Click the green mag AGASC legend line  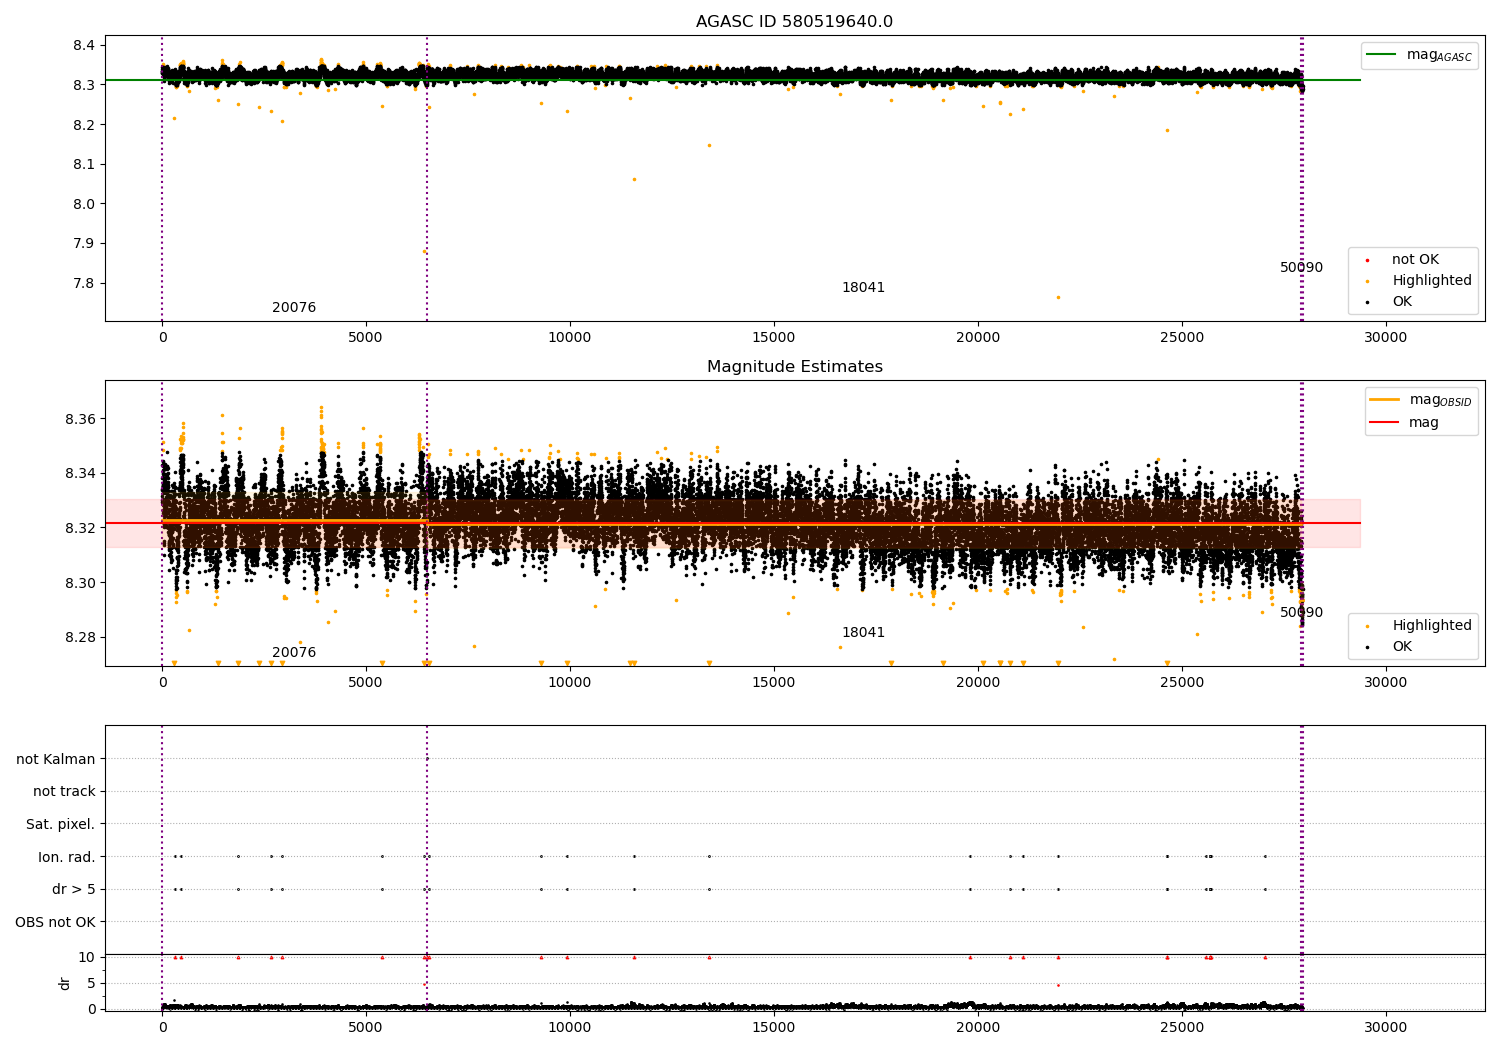(x=1382, y=55)
